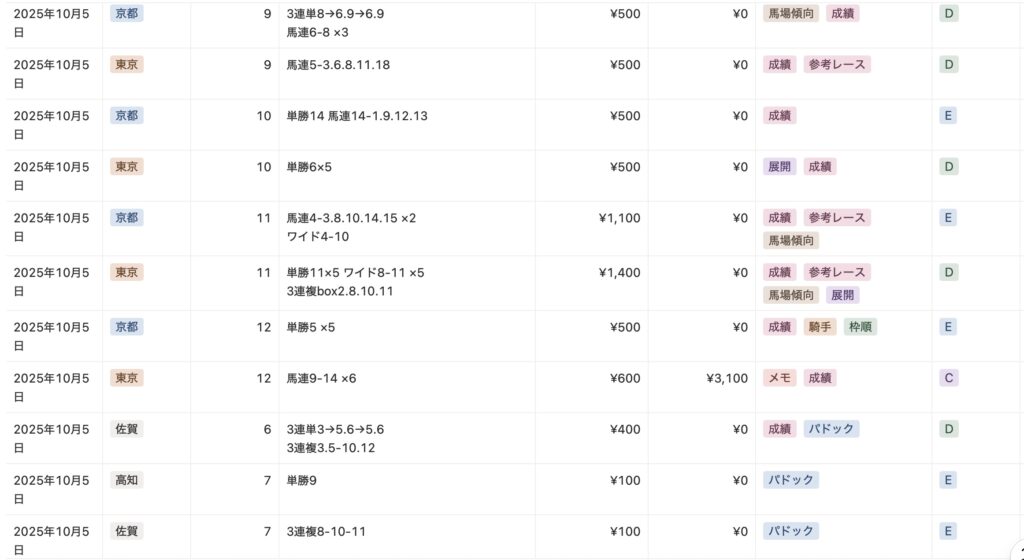Click the ¥400 bet amount cell
The height and width of the screenshot is (560, 1024).
point(625,429)
